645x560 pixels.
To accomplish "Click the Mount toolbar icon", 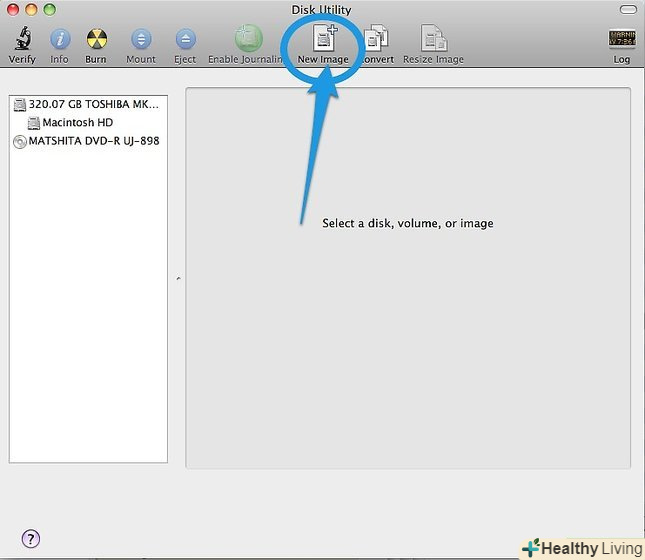I will (x=141, y=39).
